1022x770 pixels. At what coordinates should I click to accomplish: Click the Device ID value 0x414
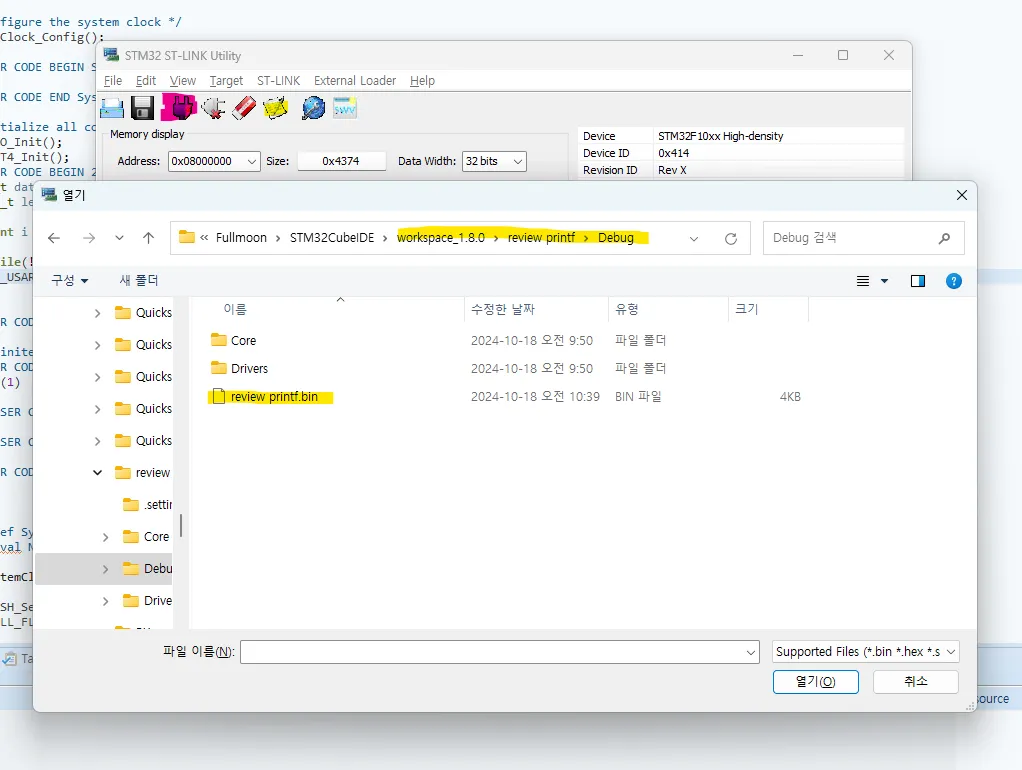pos(673,153)
